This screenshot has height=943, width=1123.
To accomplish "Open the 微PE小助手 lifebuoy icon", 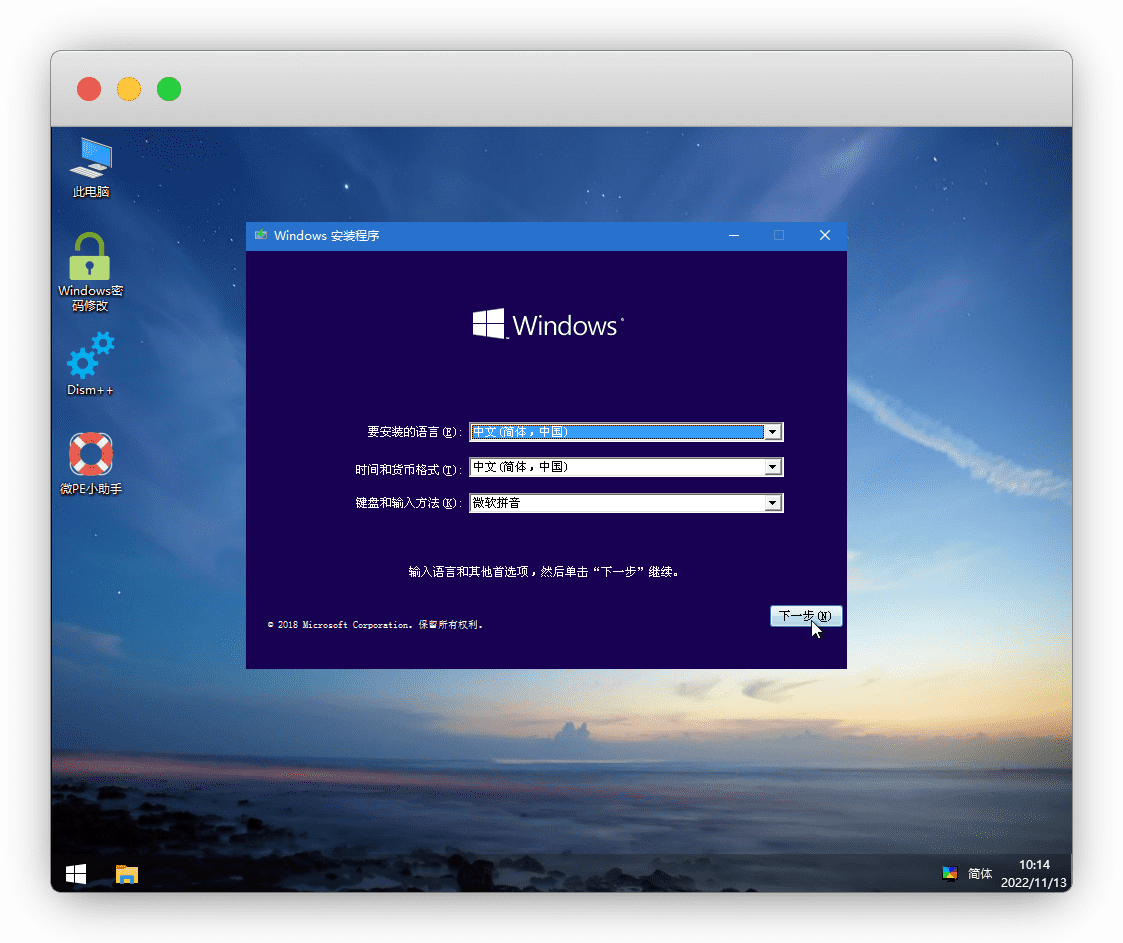I will tap(90, 455).
